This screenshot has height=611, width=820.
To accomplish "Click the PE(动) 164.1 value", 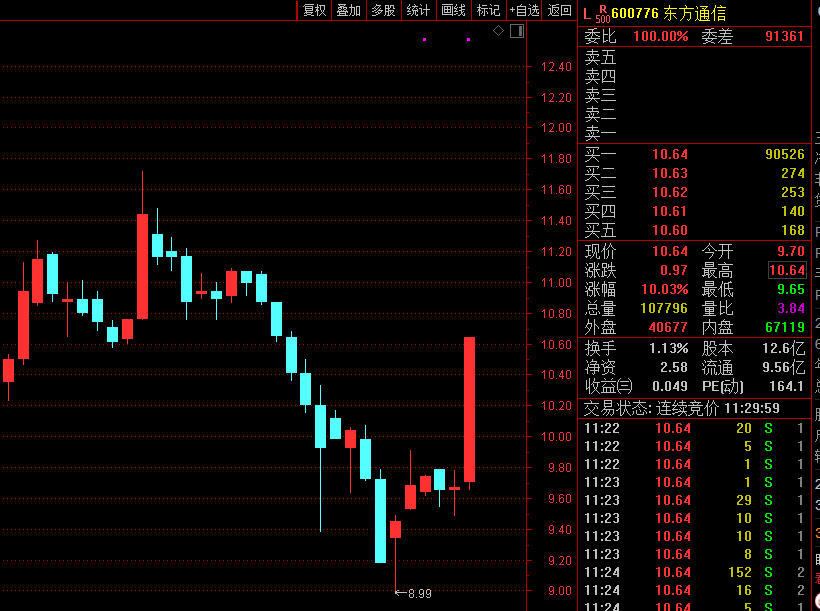I will point(786,386).
